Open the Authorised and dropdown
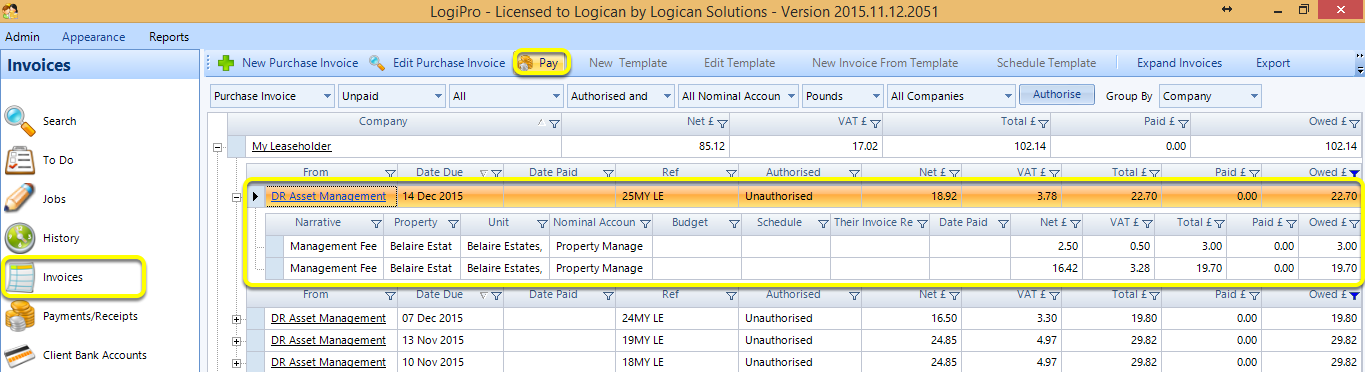The image size is (1365, 372). 621,96
